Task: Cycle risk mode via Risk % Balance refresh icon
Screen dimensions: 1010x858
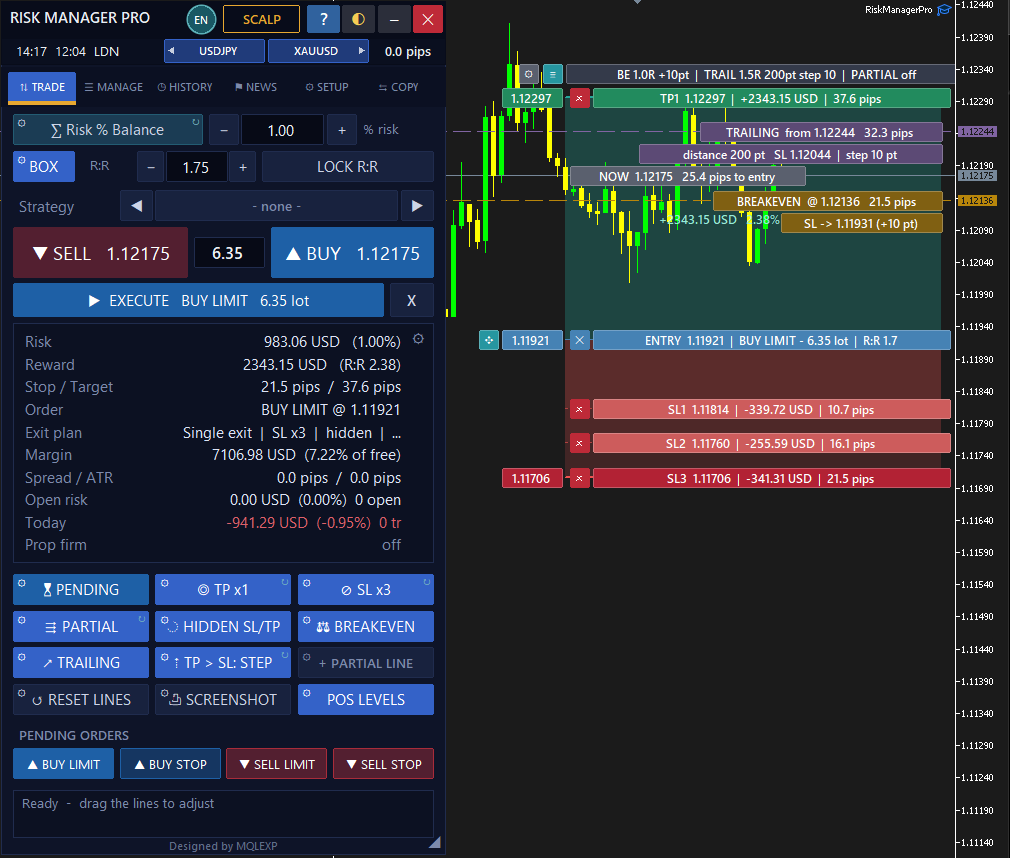Action: point(195,122)
